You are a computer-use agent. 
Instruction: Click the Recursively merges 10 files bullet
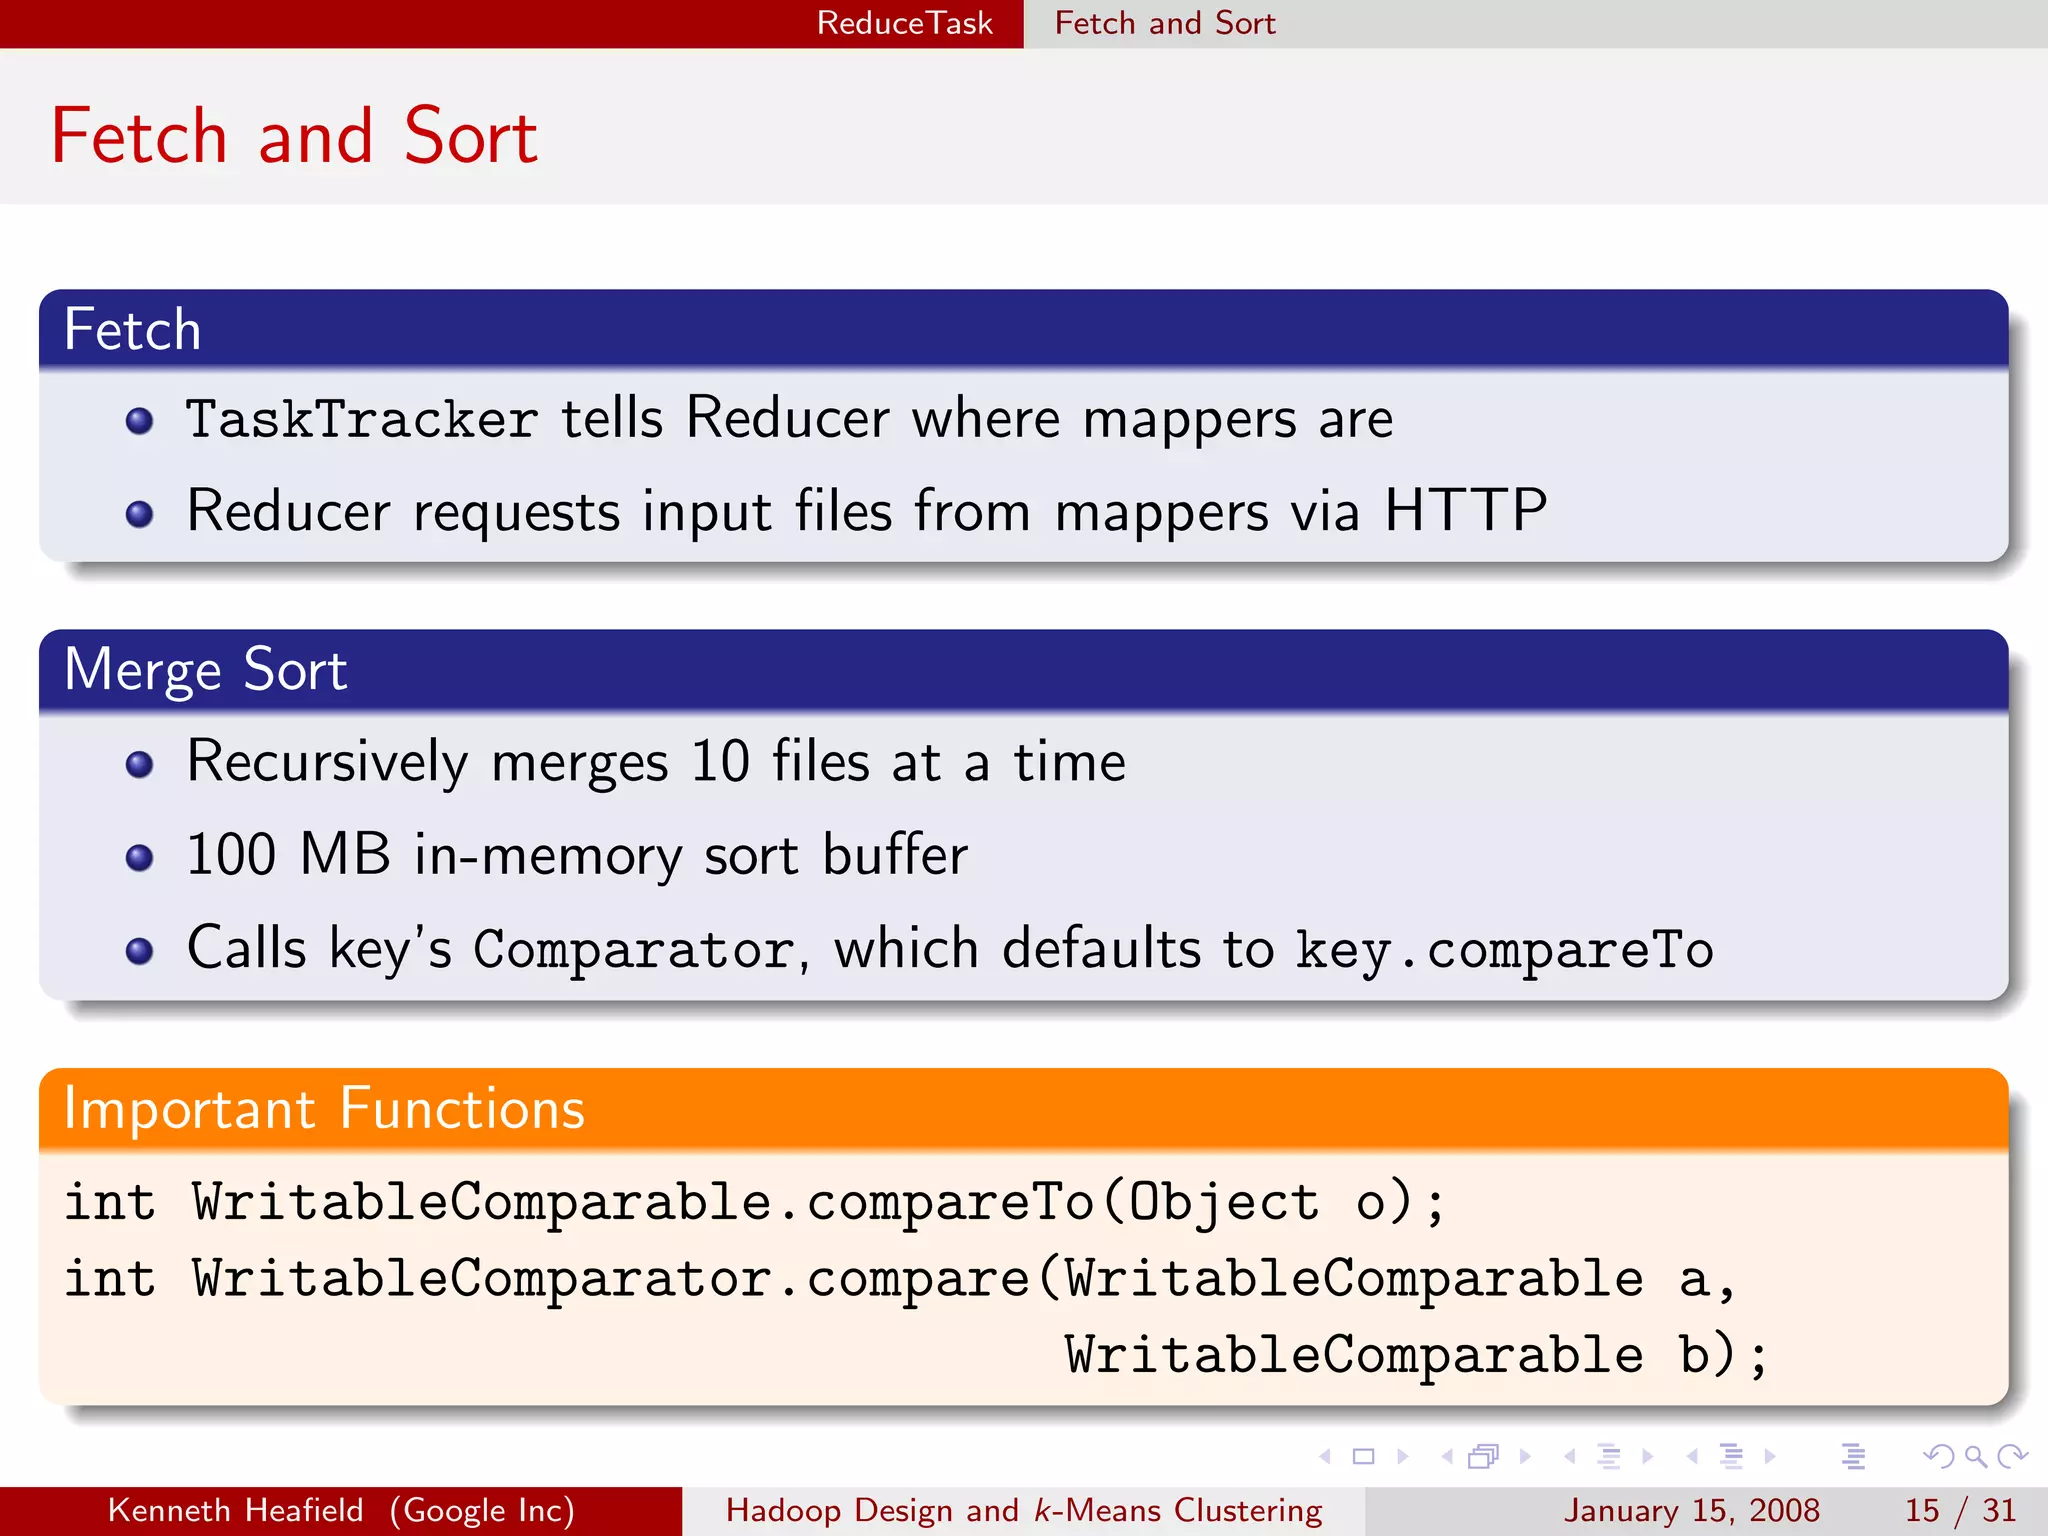[656, 762]
